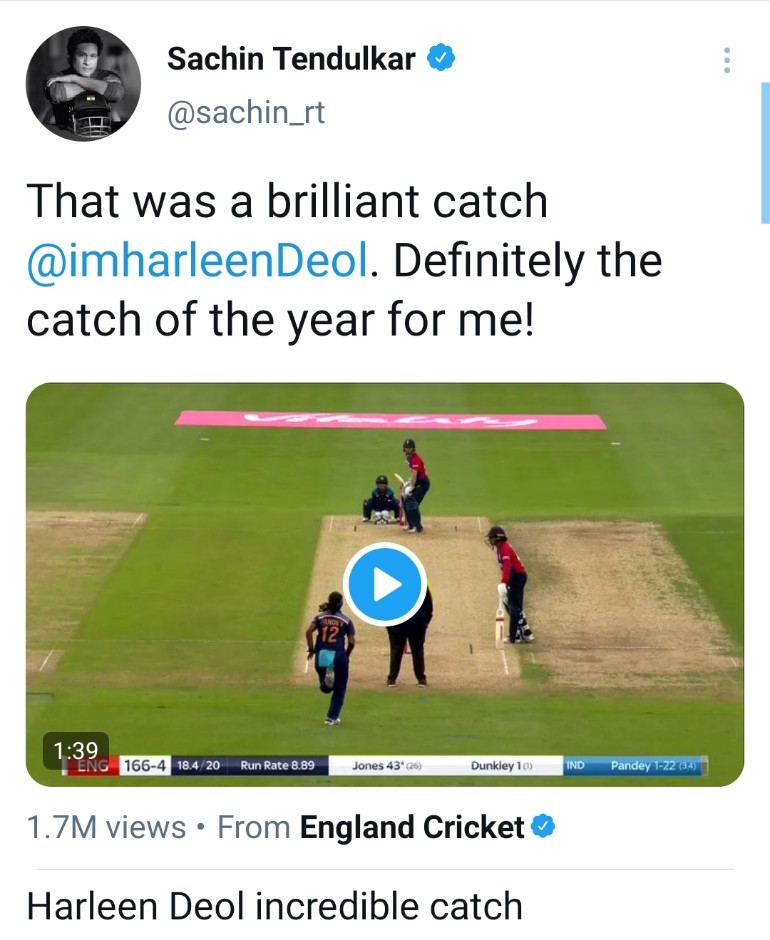Open the England Cricket source account

pos(412,828)
